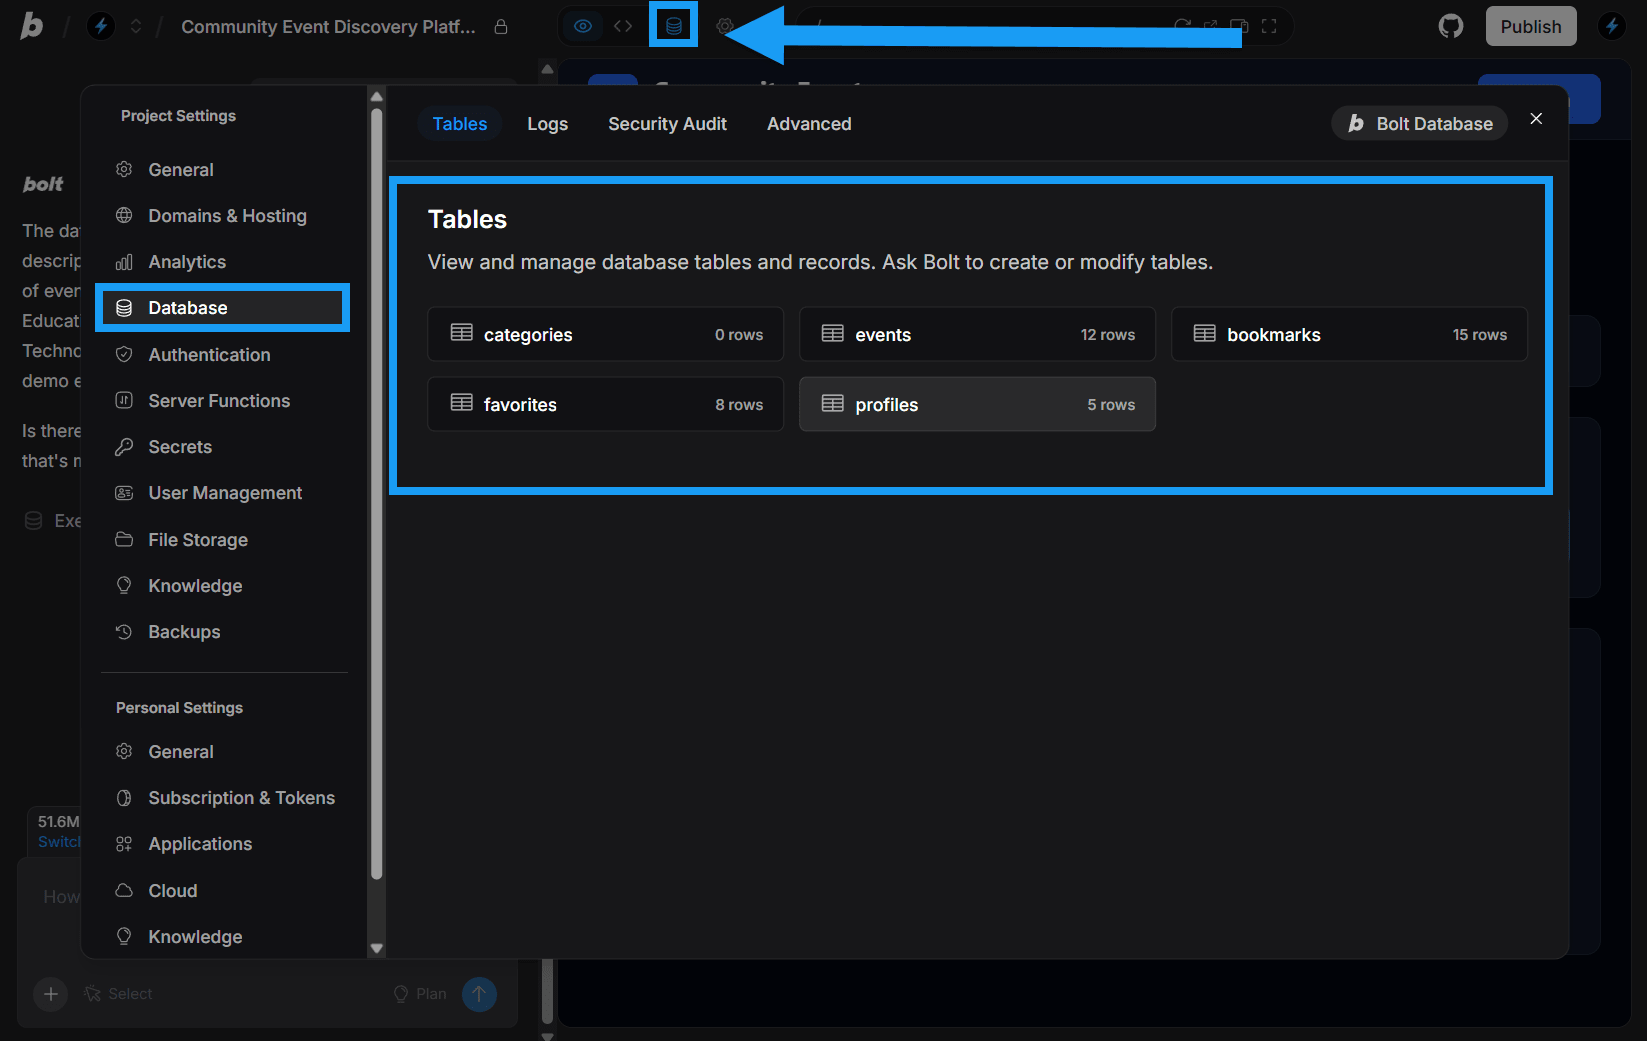Open the Logs tab in Bolt Database

pos(547,123)
